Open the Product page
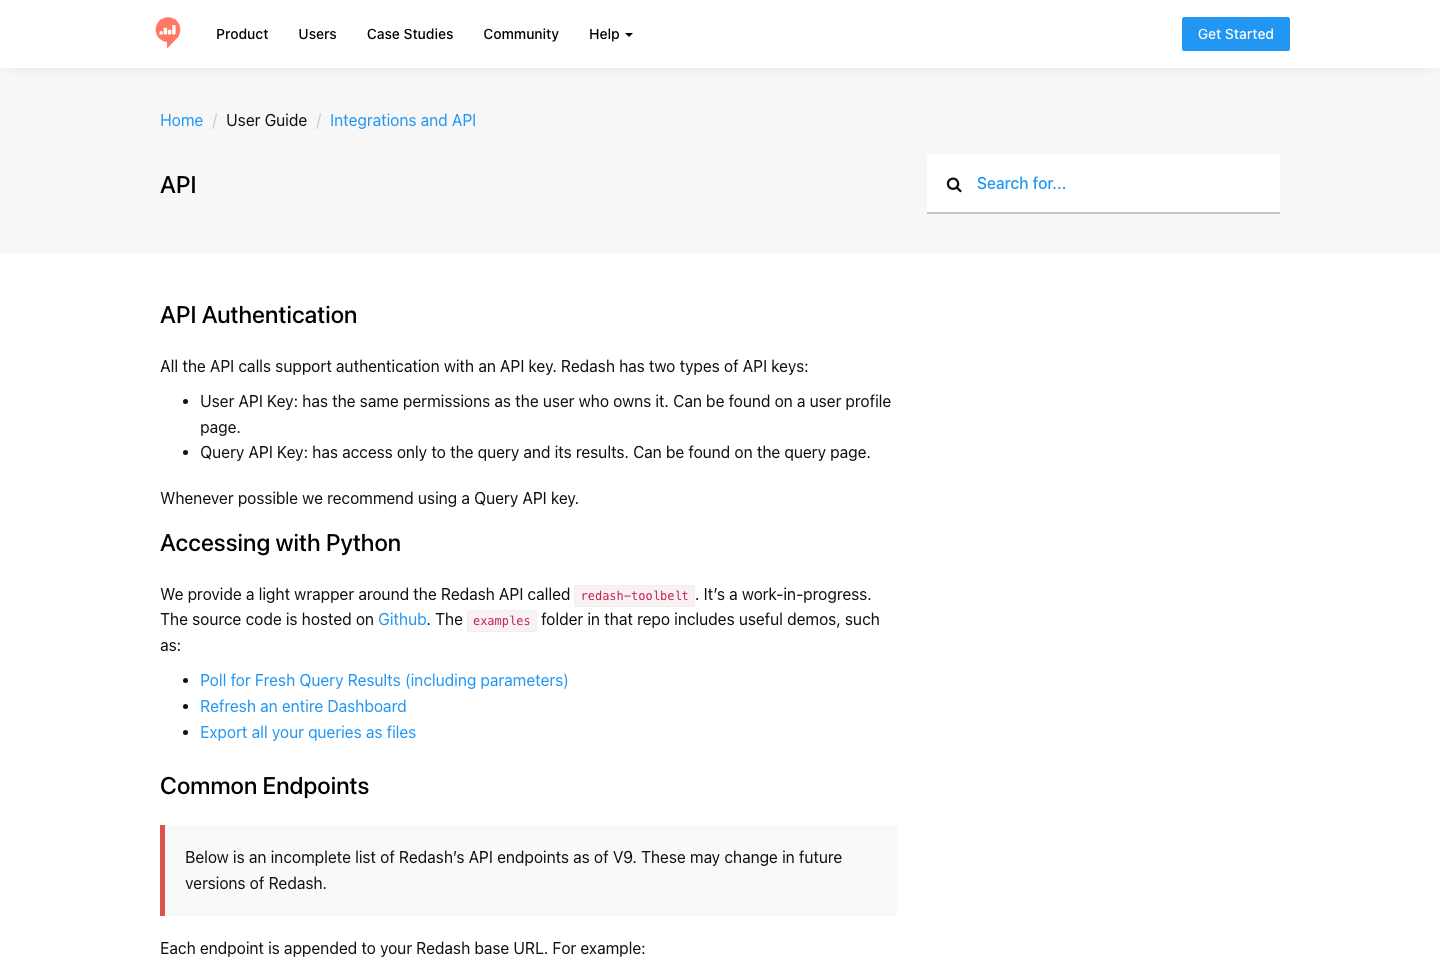This screenshot has width=1440, height=960. tap(242, 34)
